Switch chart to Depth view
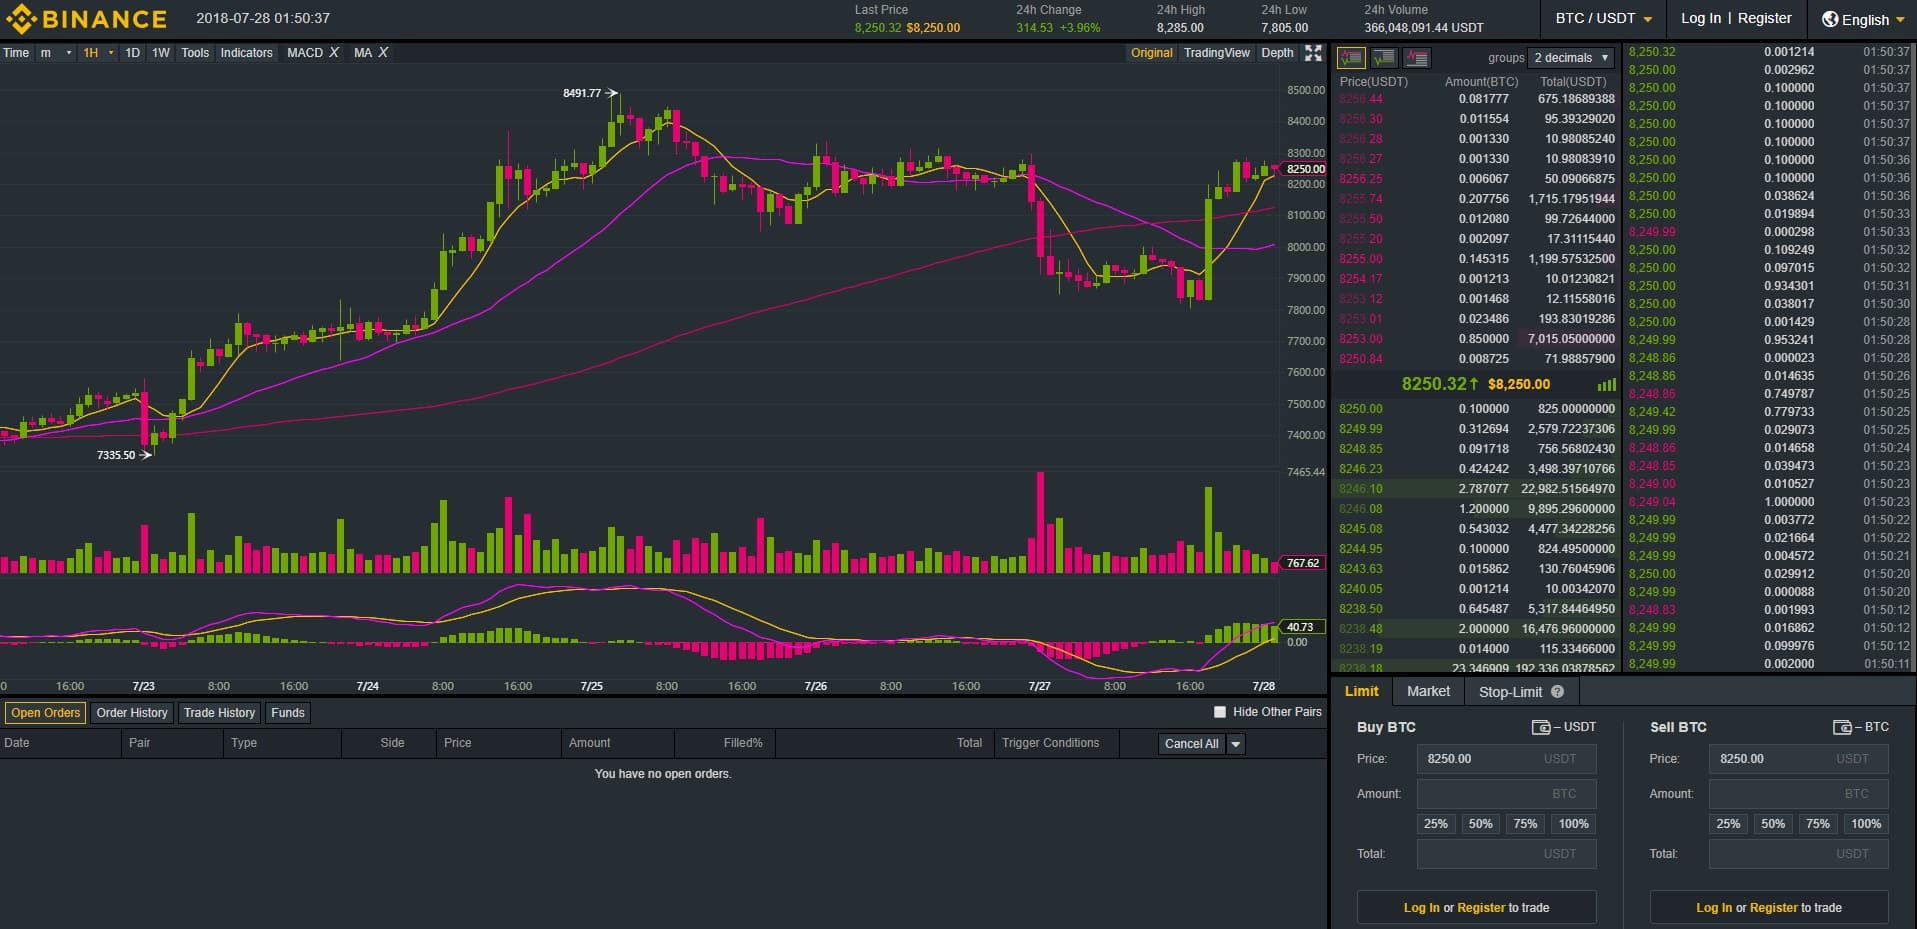This screenshot has width=1917, height=929. [1276, 53]
